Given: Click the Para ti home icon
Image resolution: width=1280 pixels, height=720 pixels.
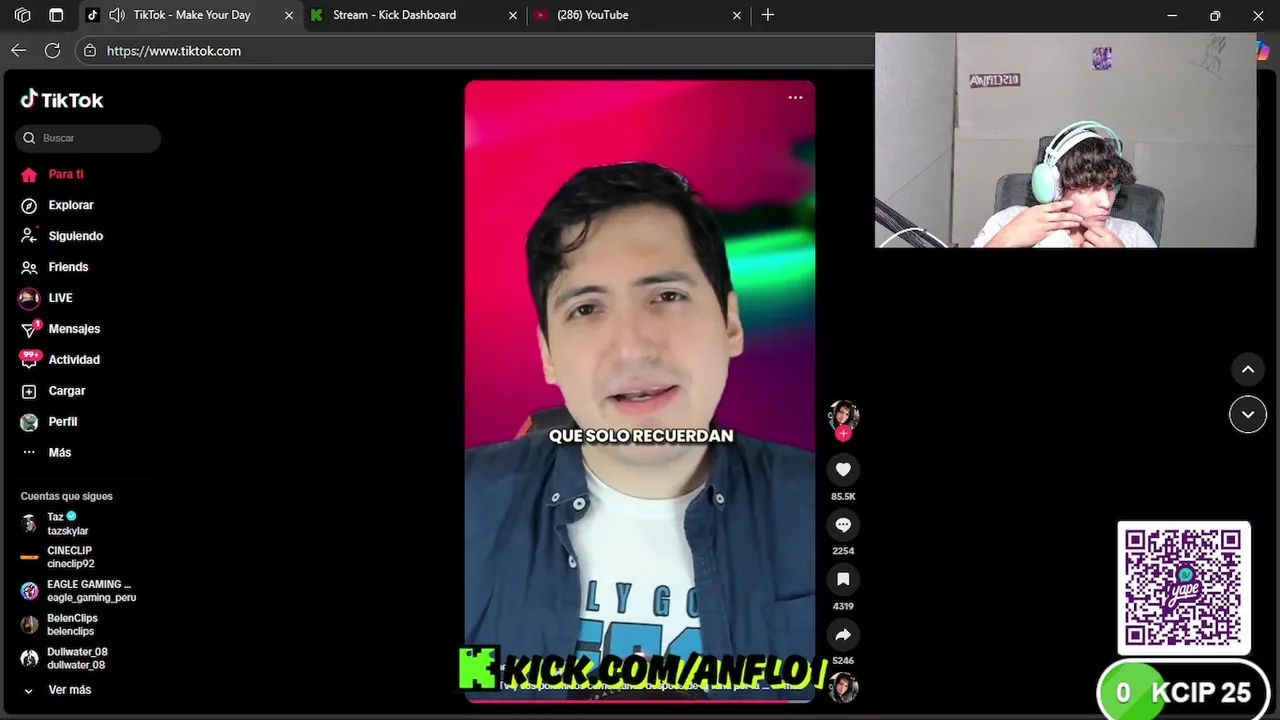Looking at the screenshot, I should pos(29,174).
